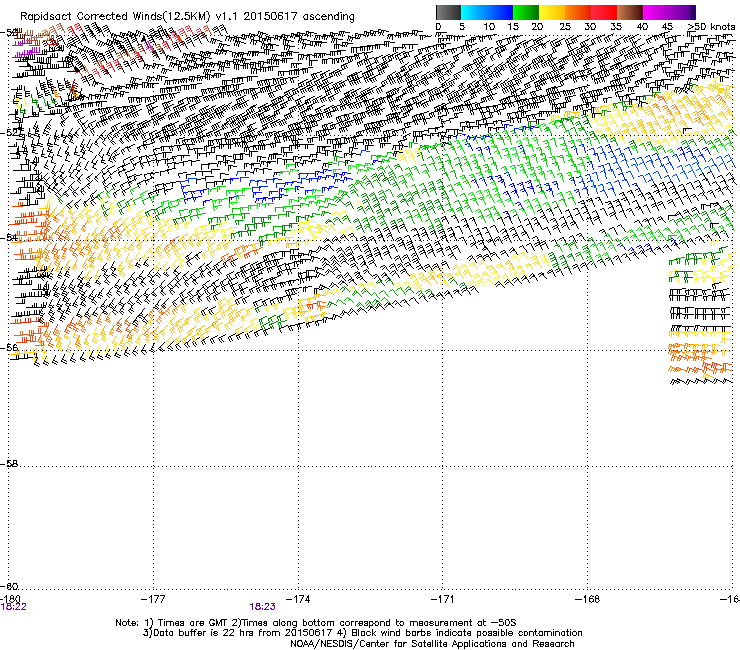Click the -171 longitude axis label

(443, 599)
